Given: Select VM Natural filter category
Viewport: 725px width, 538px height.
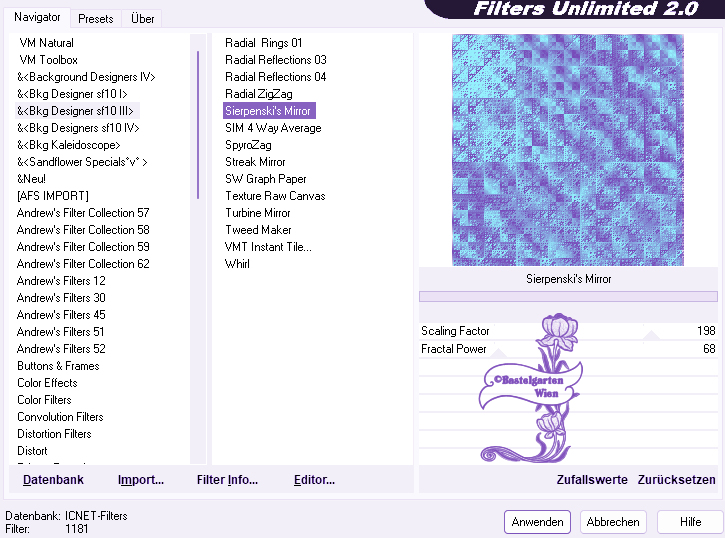Looking at the screenshot, I should point(46,43).
